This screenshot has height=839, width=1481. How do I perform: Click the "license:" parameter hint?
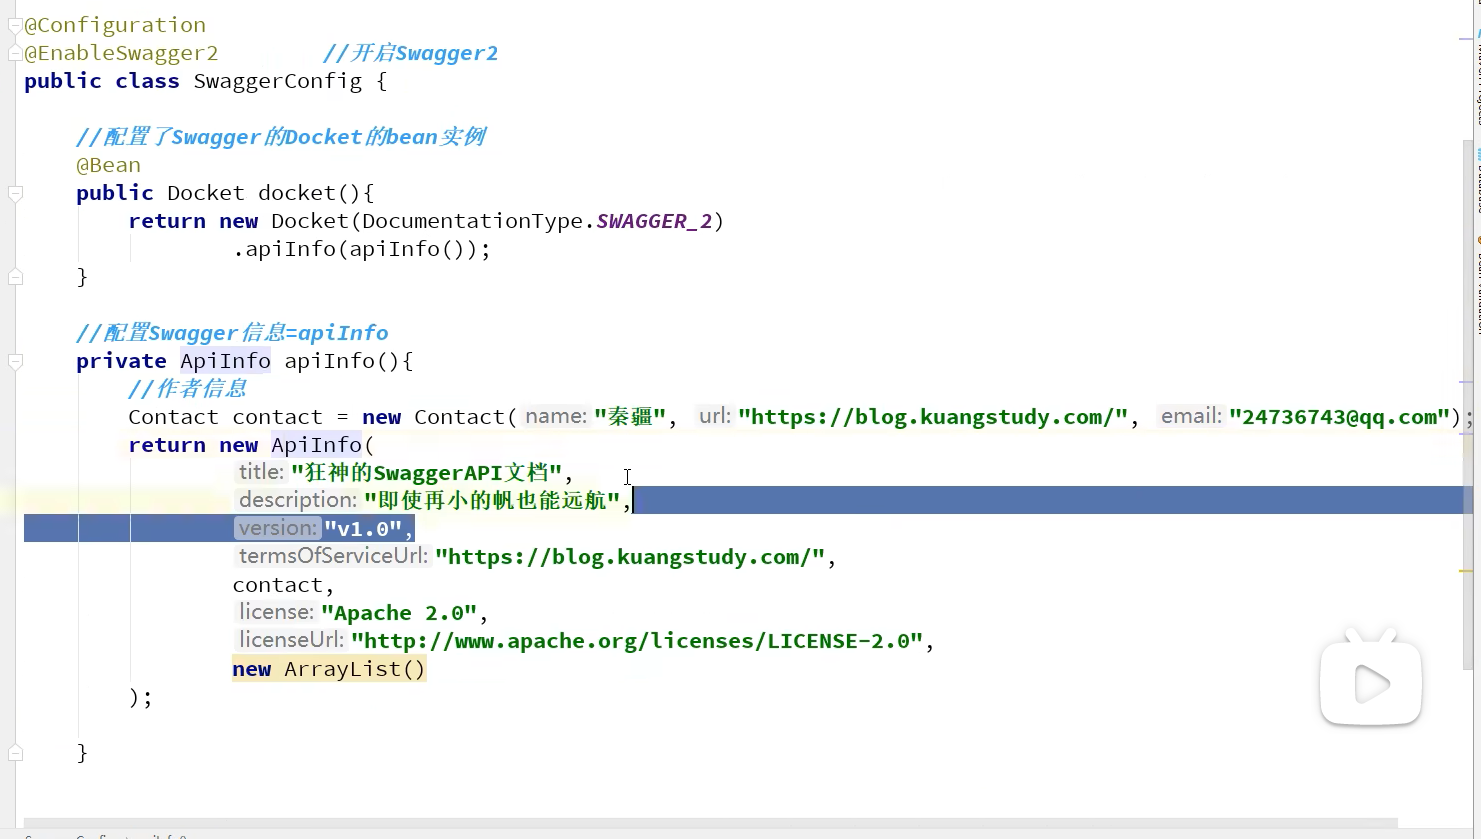point(276,612)
